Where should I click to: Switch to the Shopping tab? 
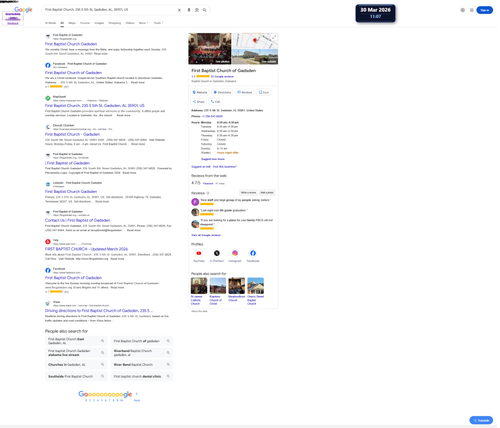click(x=115, y=23)
